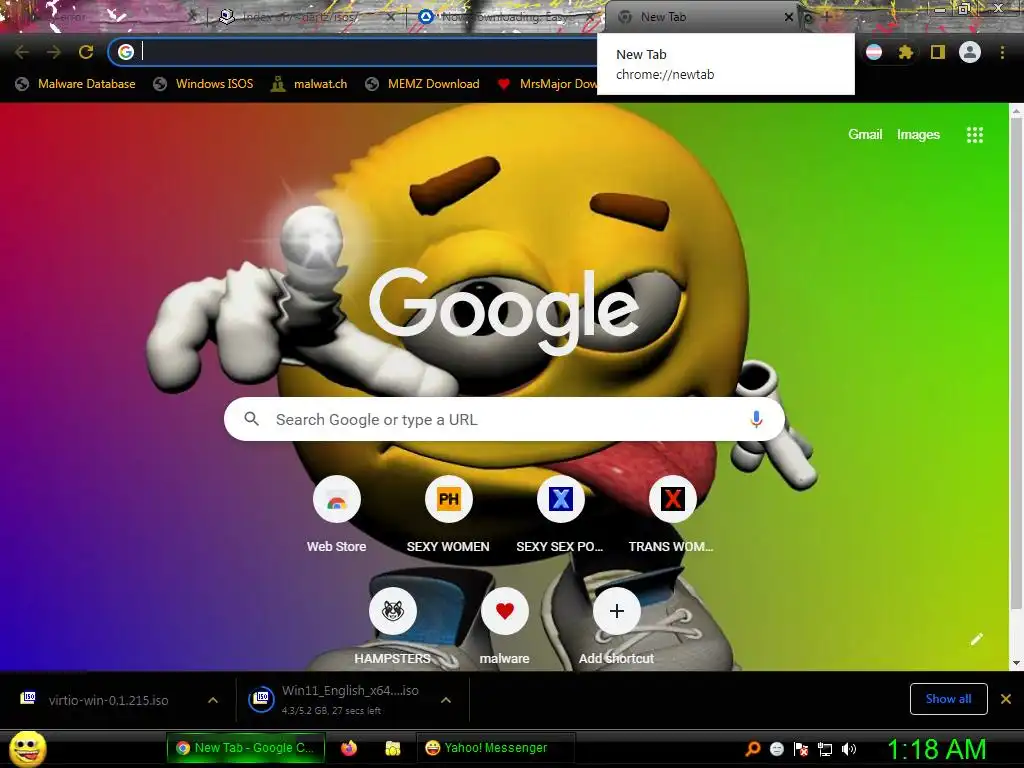Open the side panel icon in toolbar
The height and width of the screenshot is (768, 1024).
coord(938,52)
